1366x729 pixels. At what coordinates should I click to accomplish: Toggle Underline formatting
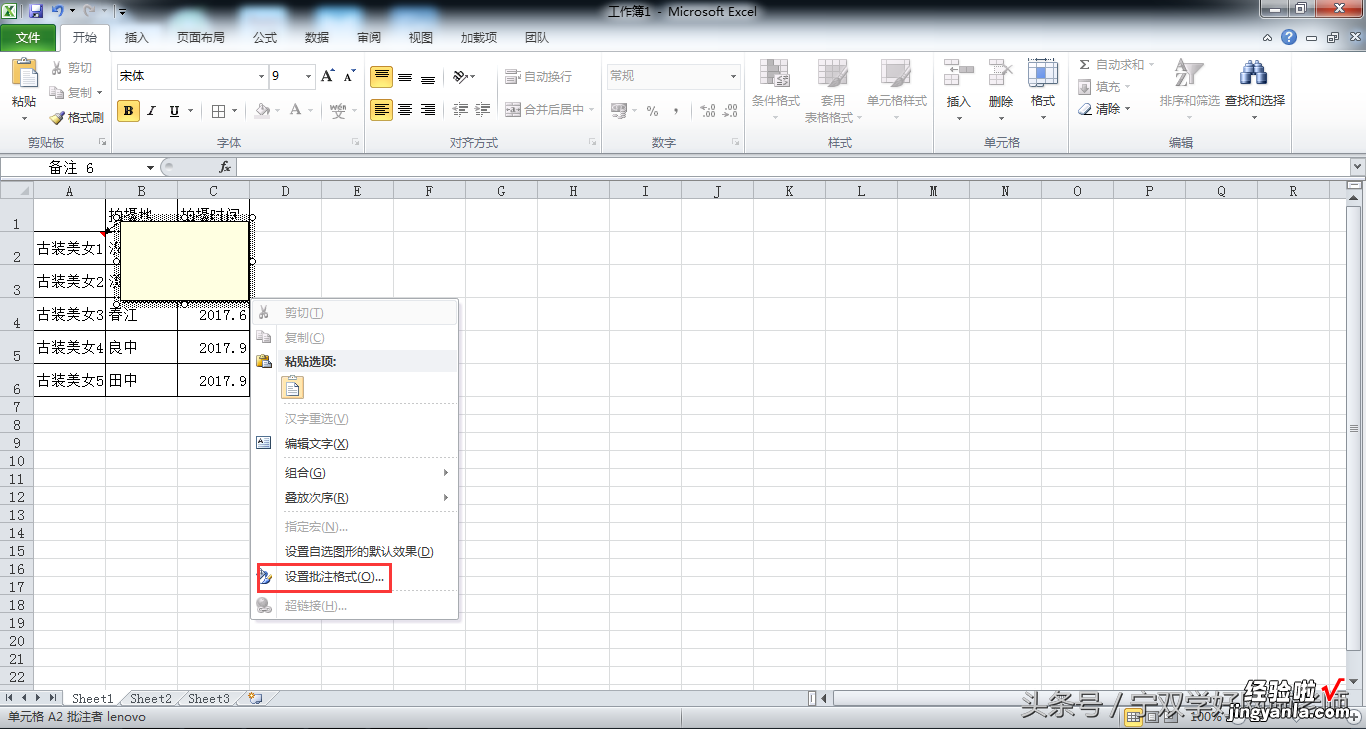pyautogui.click(x=175, y=111)
